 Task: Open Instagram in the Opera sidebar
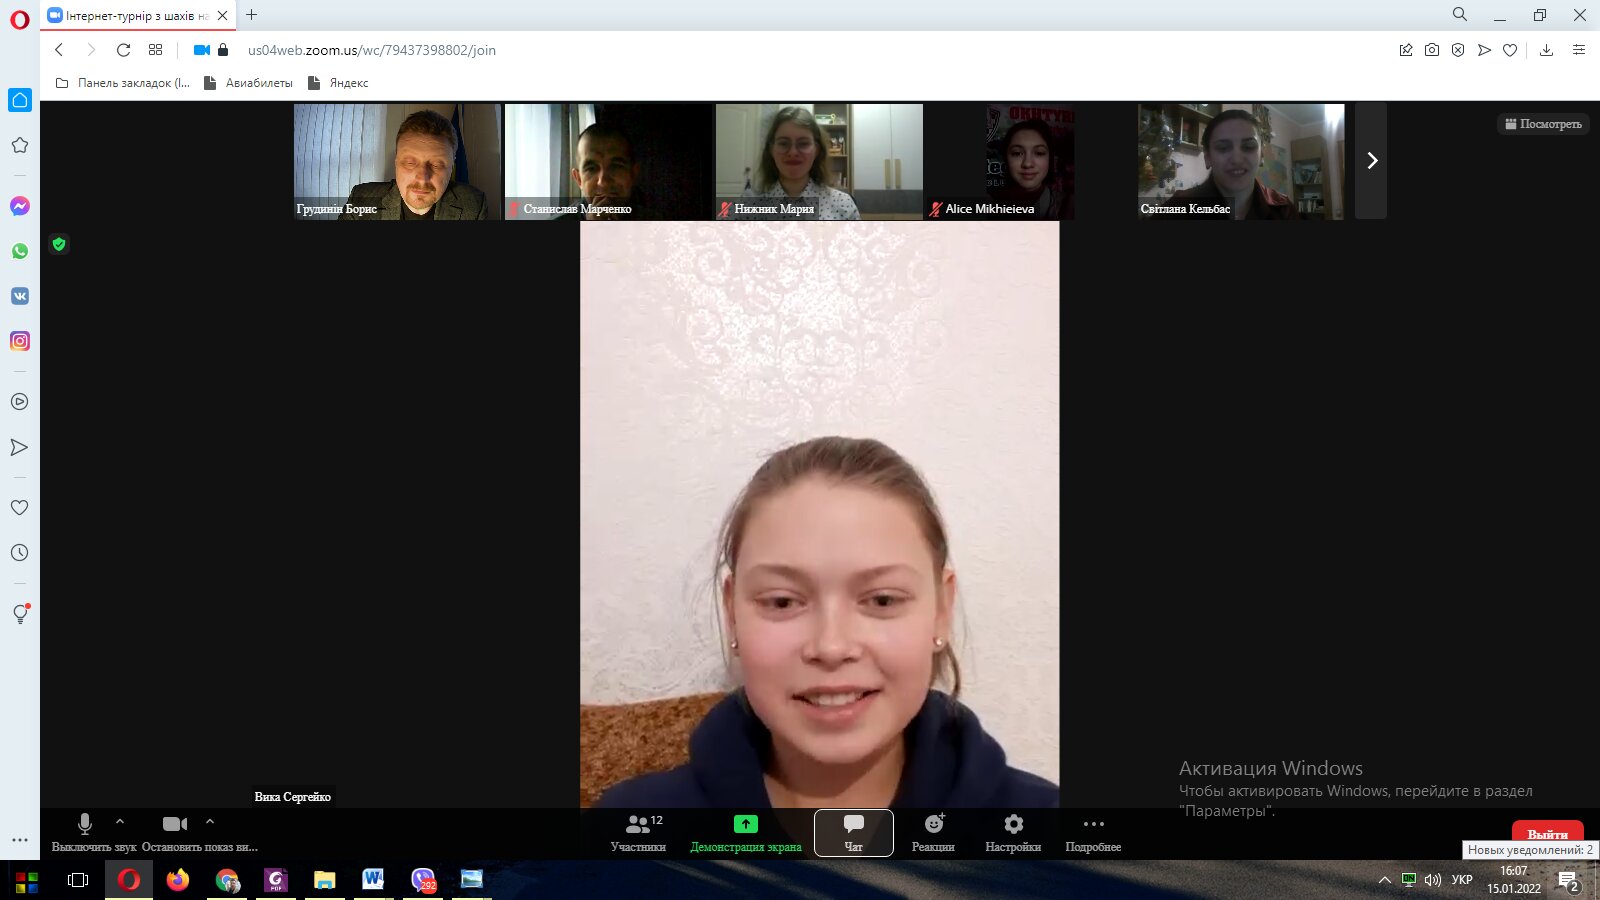coord(20,341)
